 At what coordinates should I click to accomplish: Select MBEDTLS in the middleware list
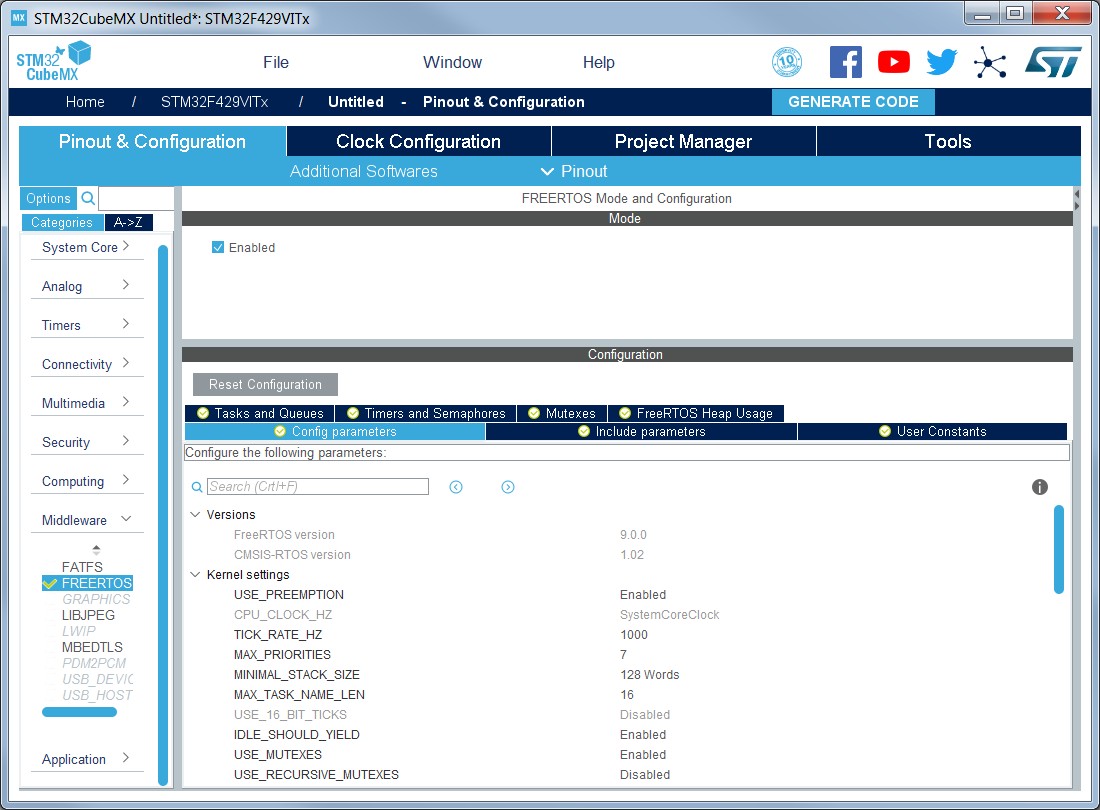pos(92,647)
